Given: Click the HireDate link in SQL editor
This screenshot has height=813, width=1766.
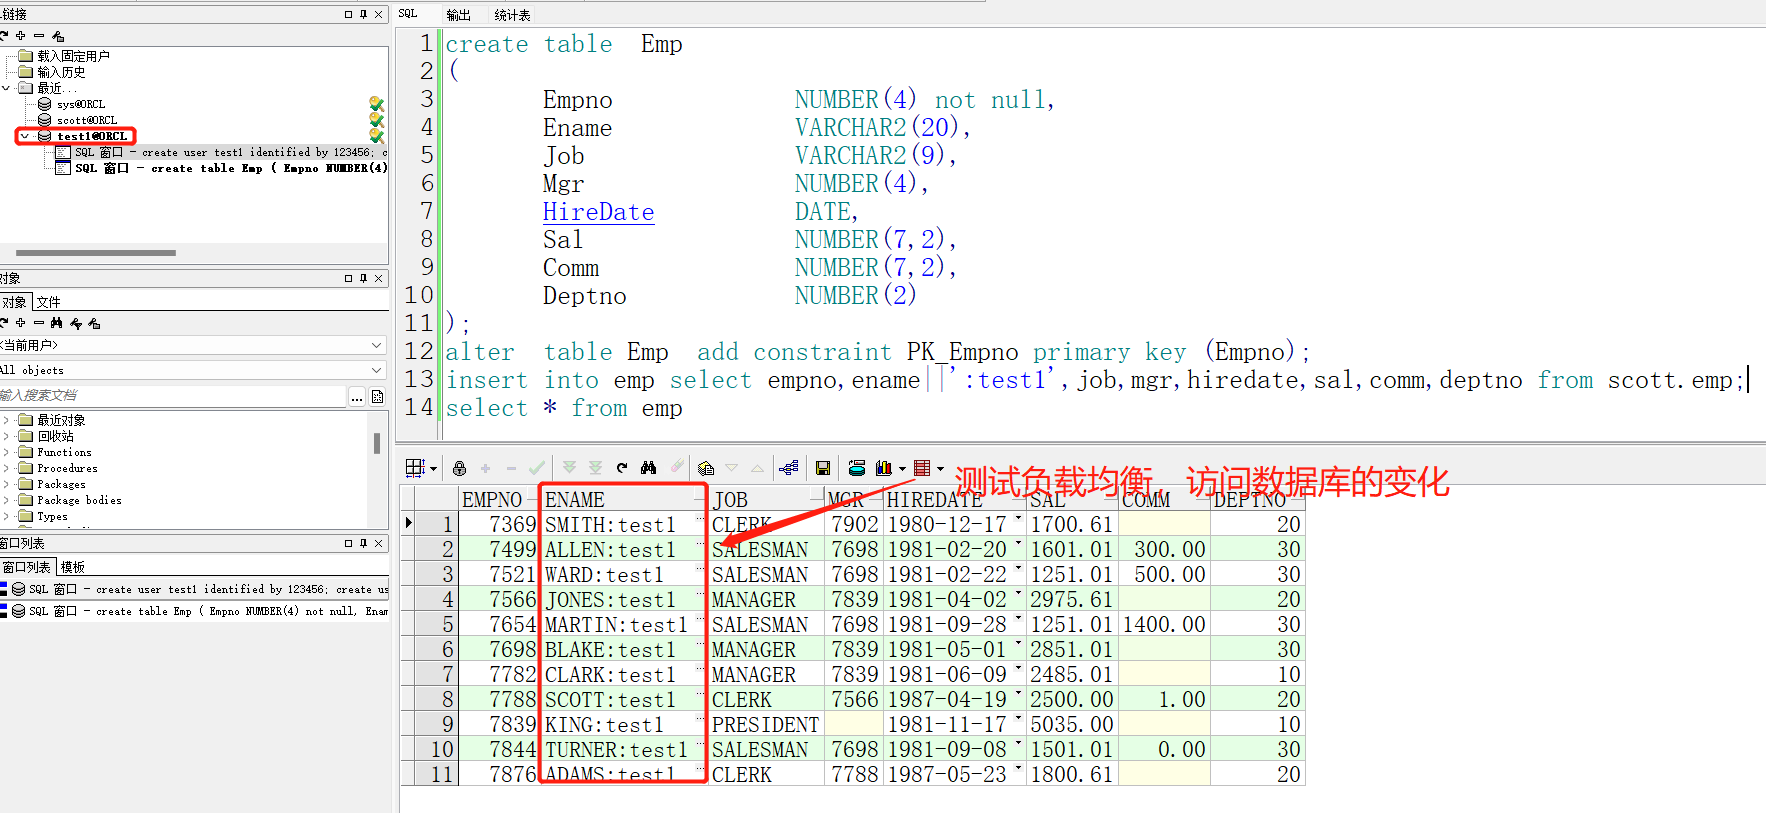Looking at the screenshot, I should click(x=598, y=212).
